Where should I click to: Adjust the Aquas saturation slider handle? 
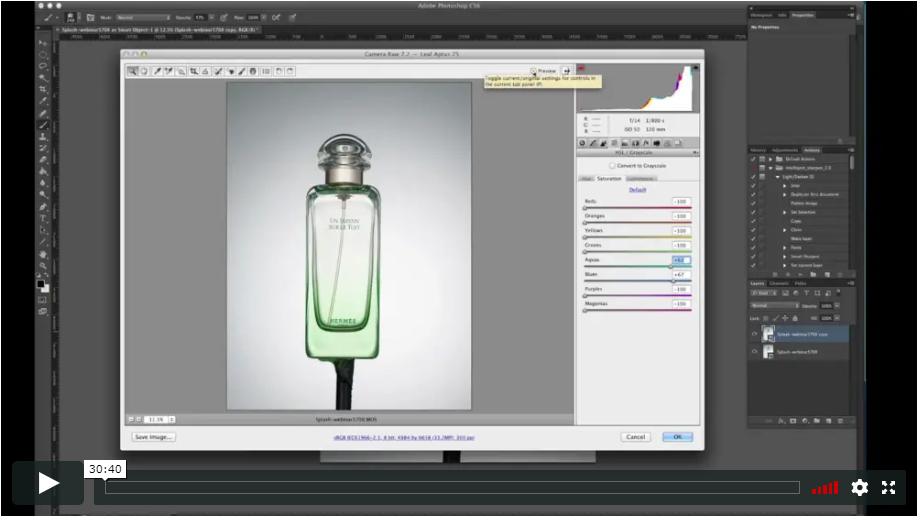[671, 266]
